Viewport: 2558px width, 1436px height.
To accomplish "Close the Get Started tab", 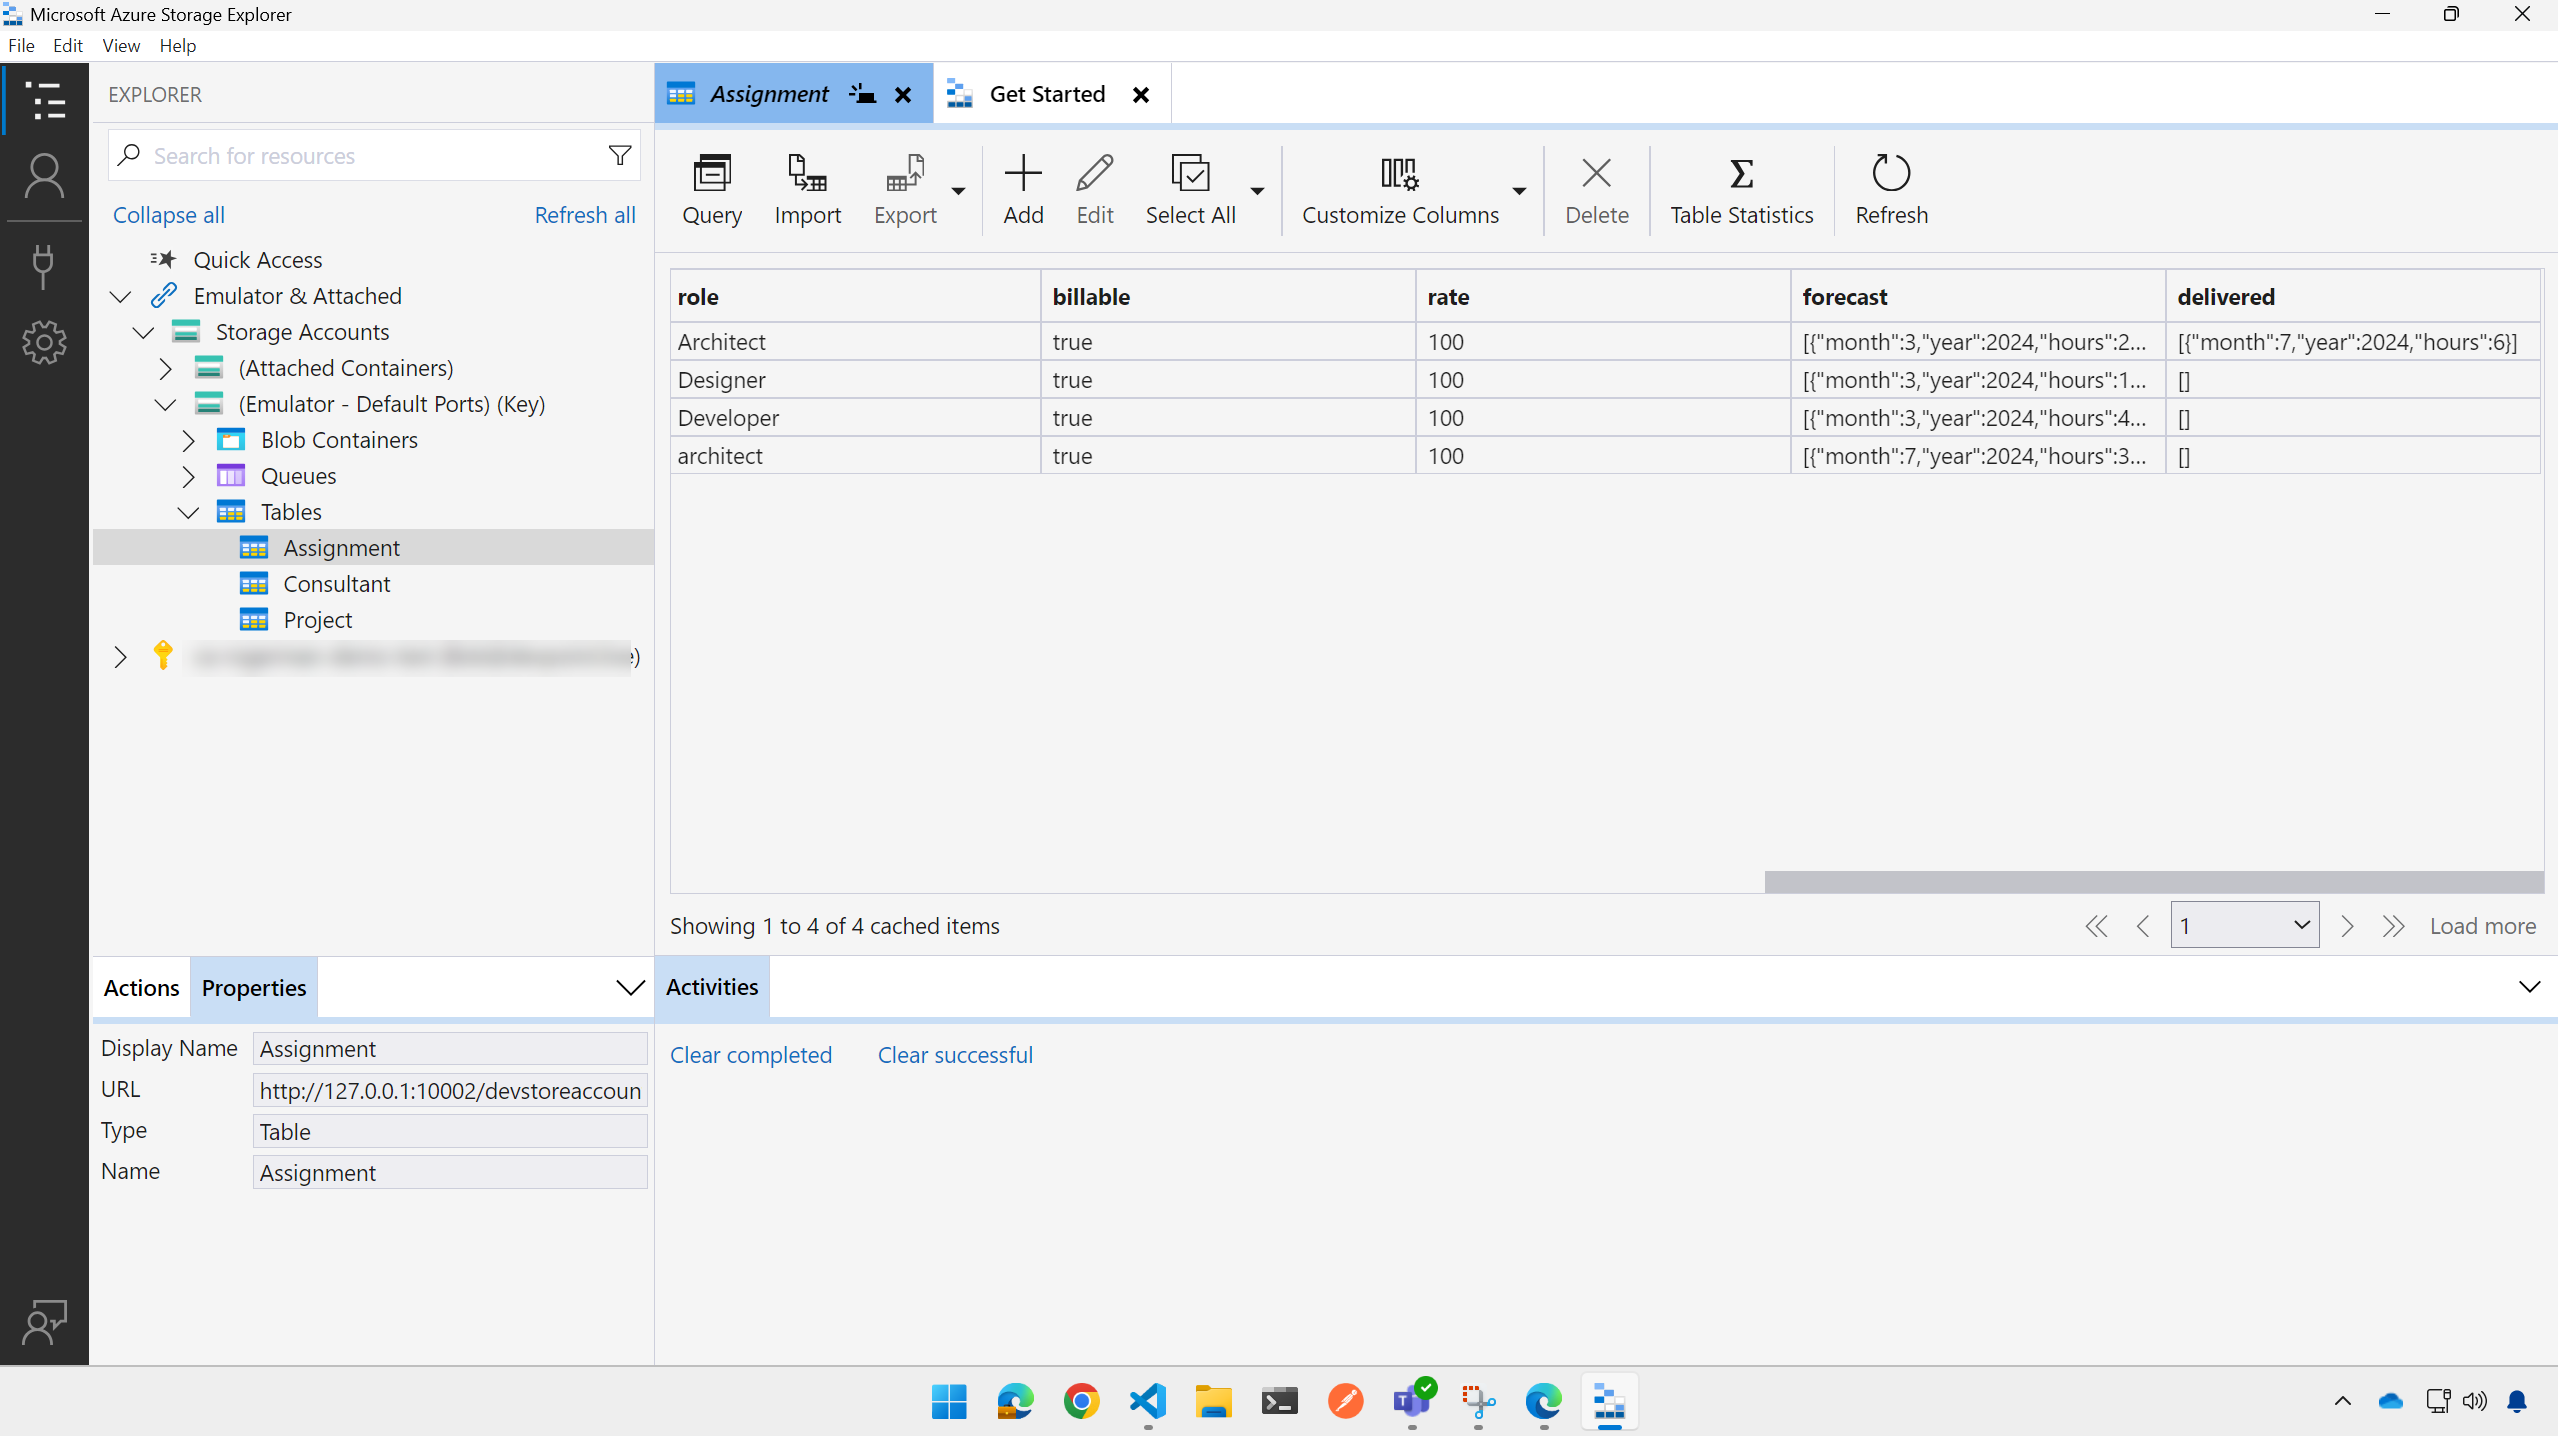I will coord(1141,95).
